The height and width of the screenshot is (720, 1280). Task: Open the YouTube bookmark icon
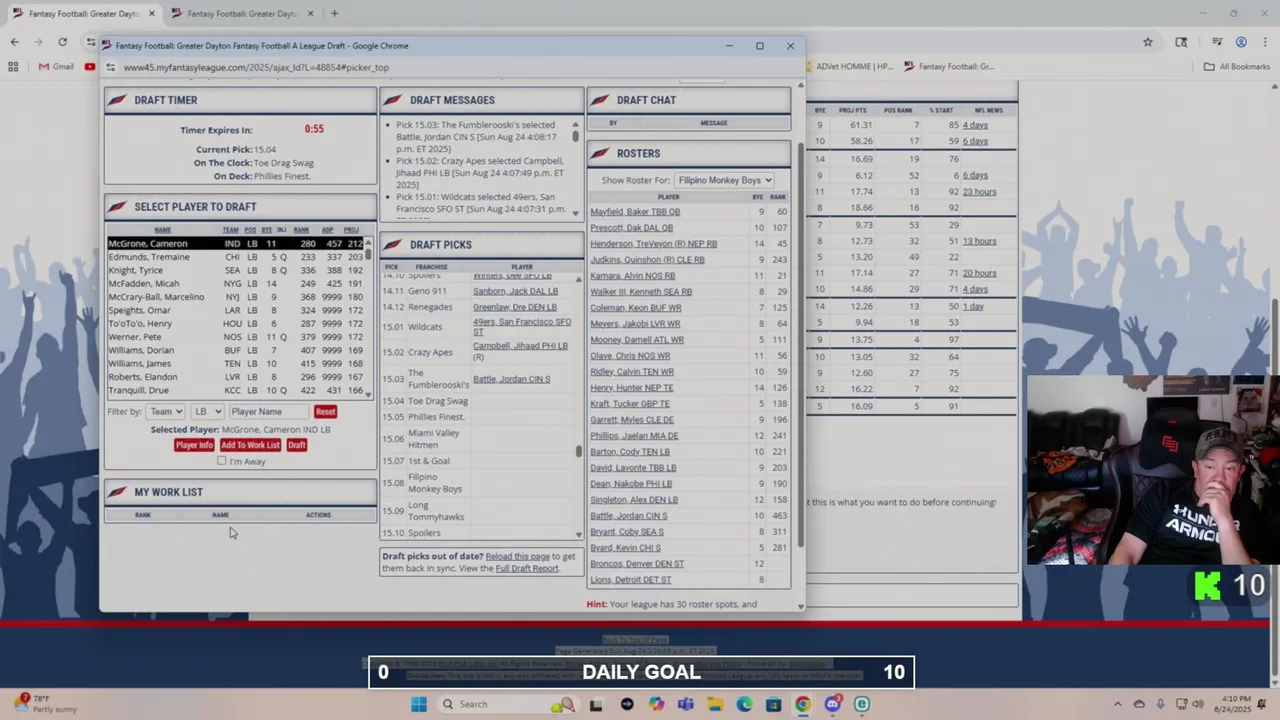point(90,66)
